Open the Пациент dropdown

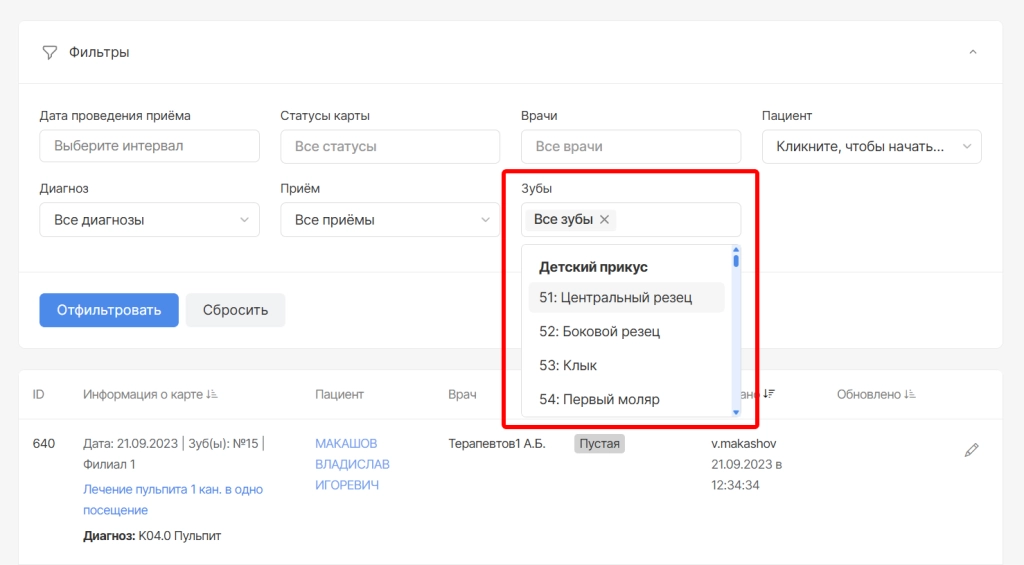point(871,146)
